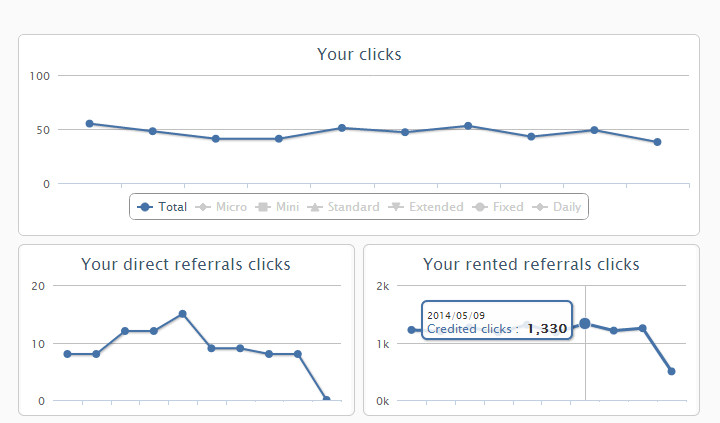Toggle the Total series in the legend

[x=163, y=207]
